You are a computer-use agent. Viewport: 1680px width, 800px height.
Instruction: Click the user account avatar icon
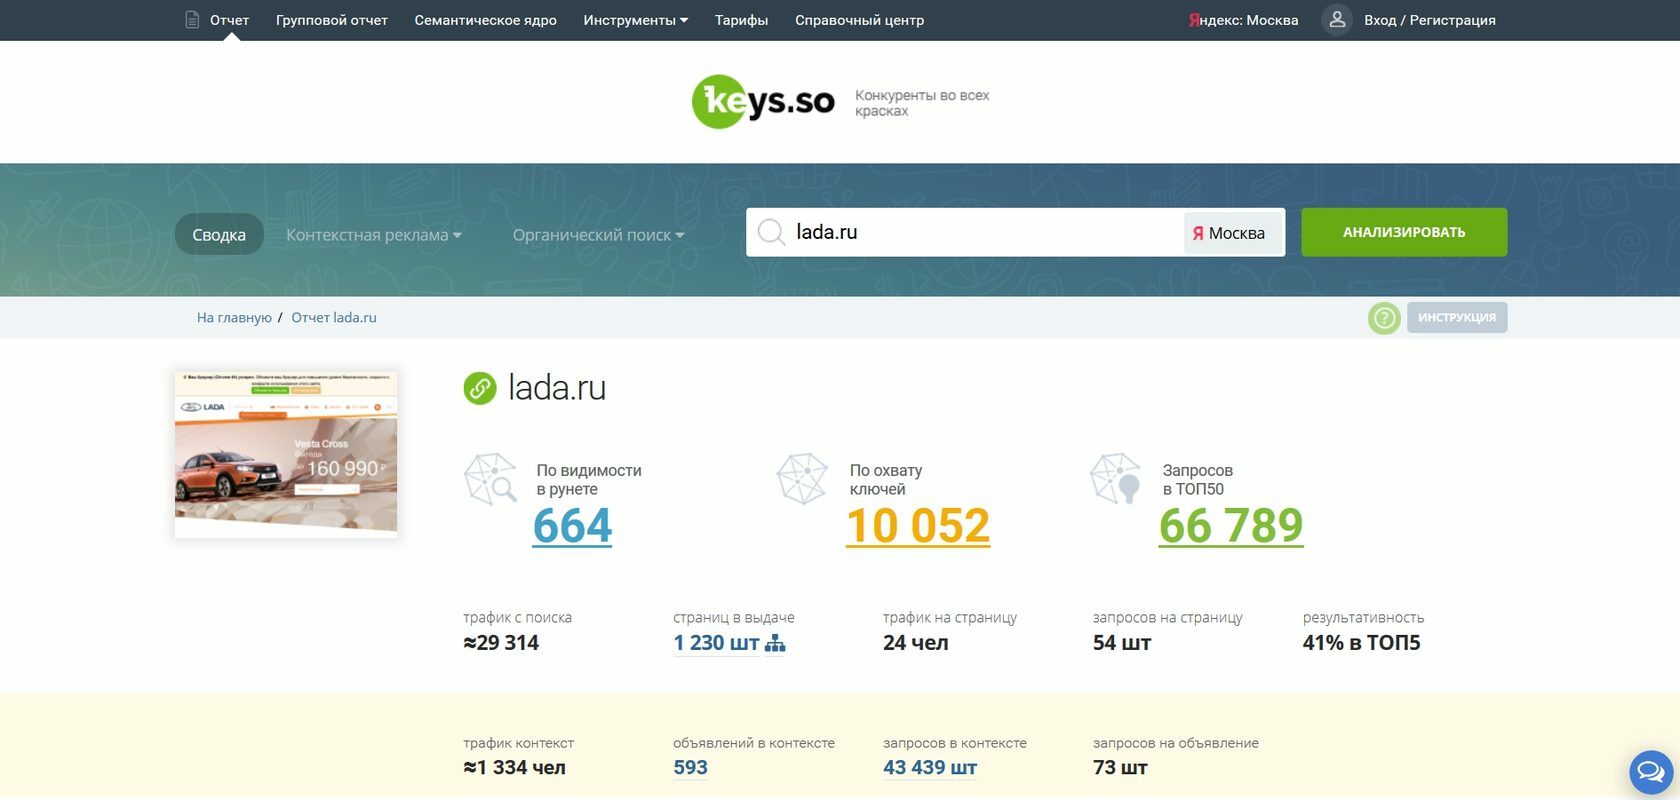tap(1337, 20)
